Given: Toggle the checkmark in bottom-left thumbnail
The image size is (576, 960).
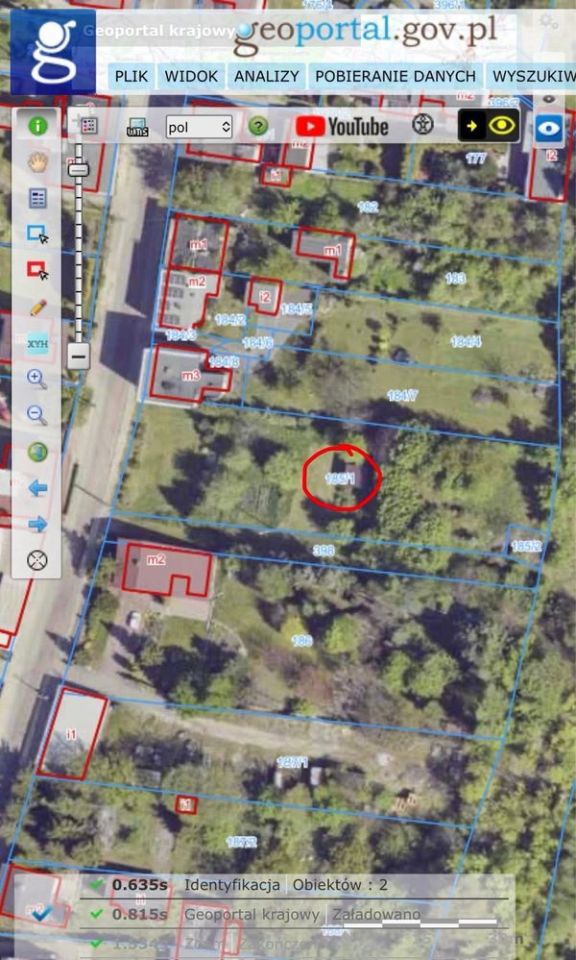Looking at the screenshot, I should pos(40,913).
